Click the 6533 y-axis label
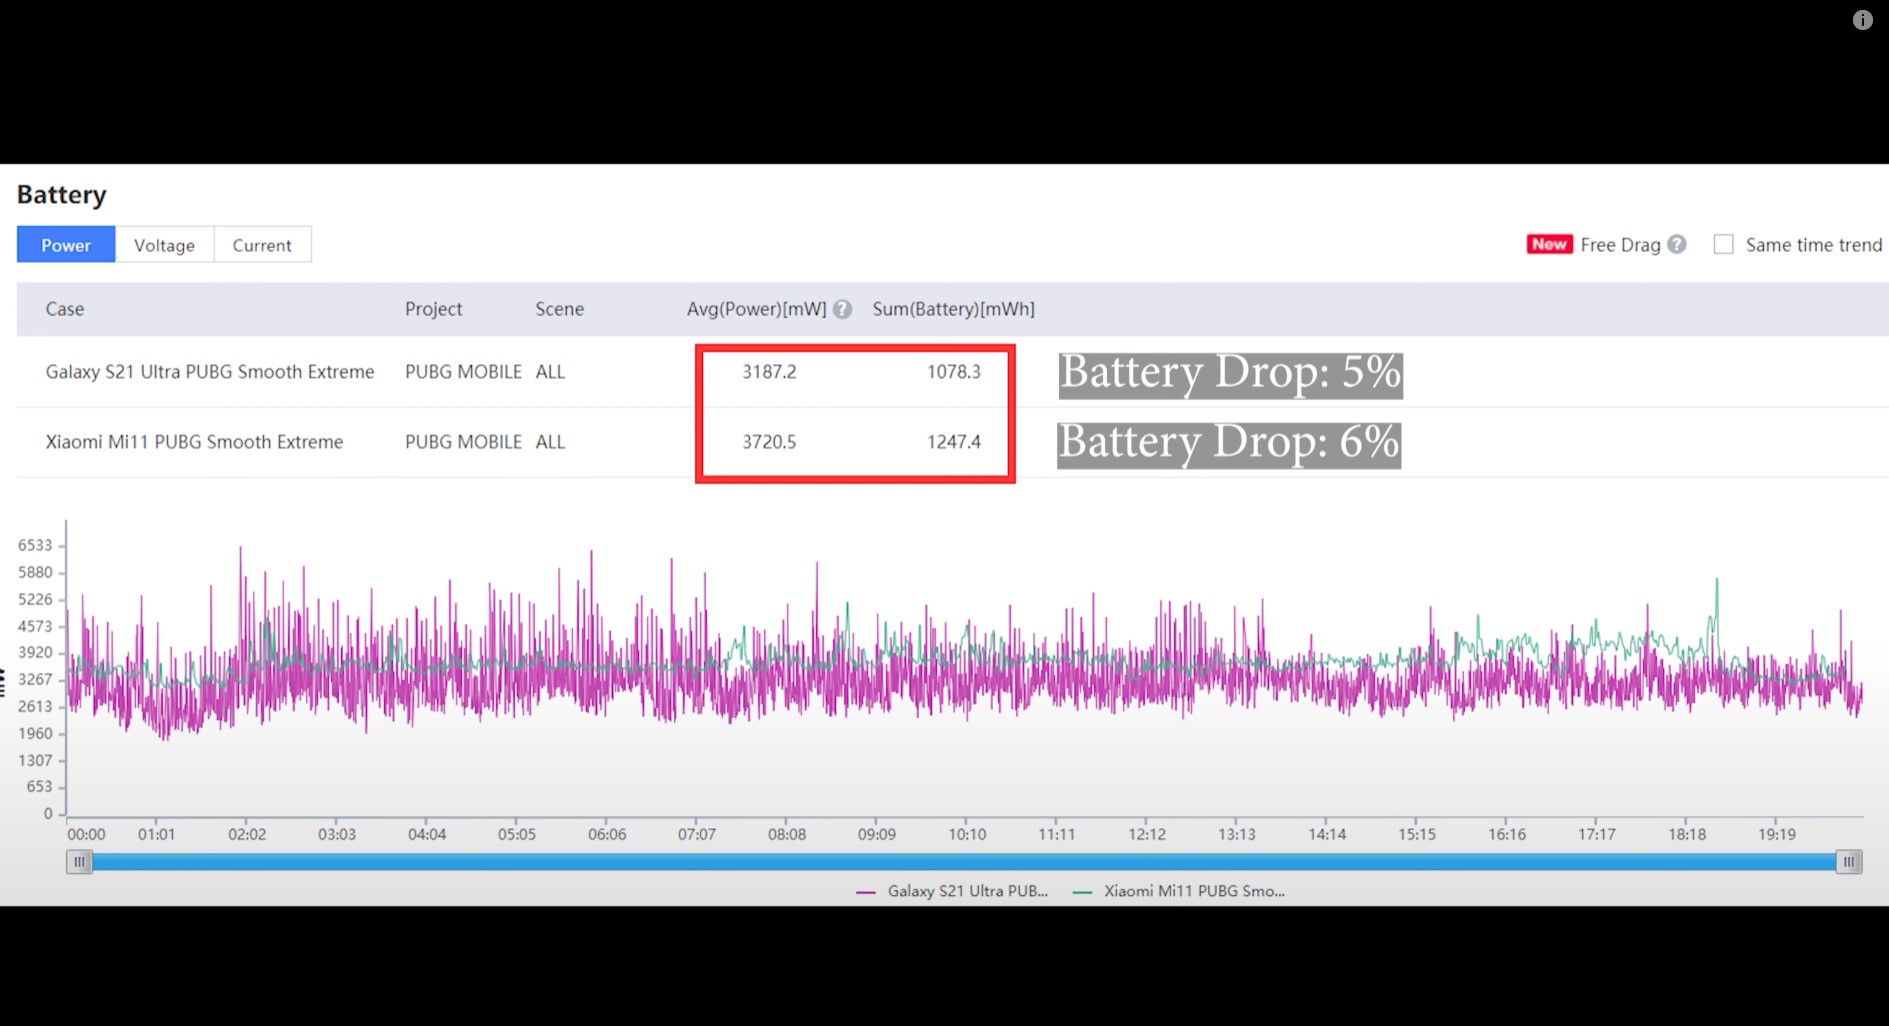The width and height of the screenshot is (1889, 1026). pos(35,545)
